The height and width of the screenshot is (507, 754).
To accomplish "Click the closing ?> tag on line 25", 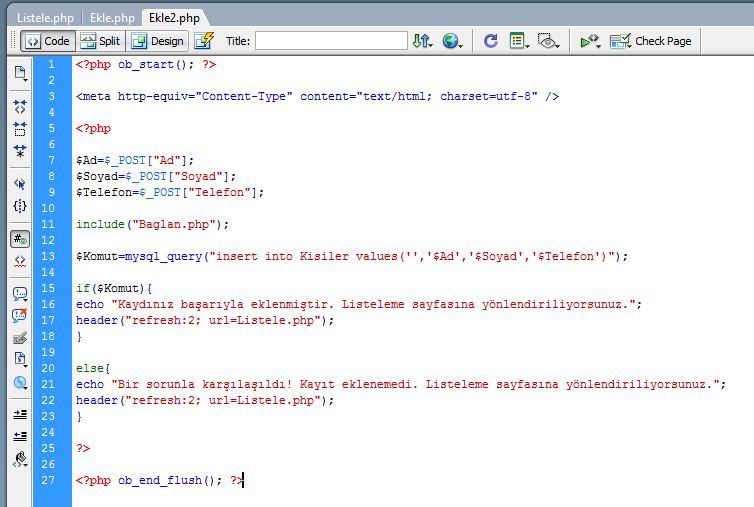I will click(x=83, y=448).
